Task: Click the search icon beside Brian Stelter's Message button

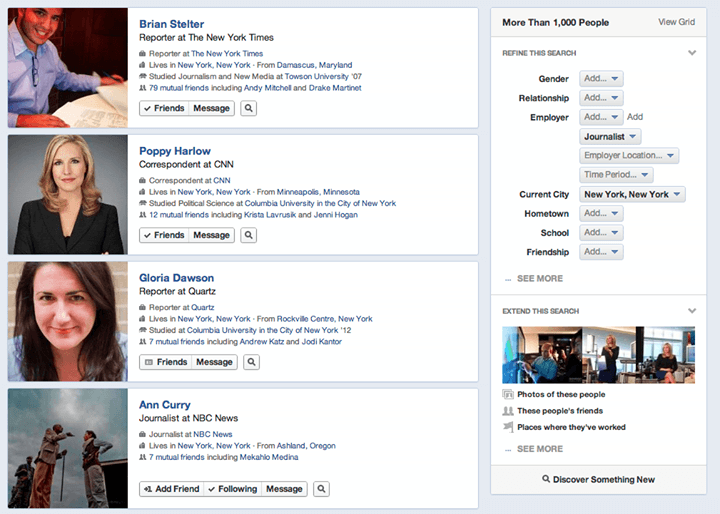Action: point(248,108)
